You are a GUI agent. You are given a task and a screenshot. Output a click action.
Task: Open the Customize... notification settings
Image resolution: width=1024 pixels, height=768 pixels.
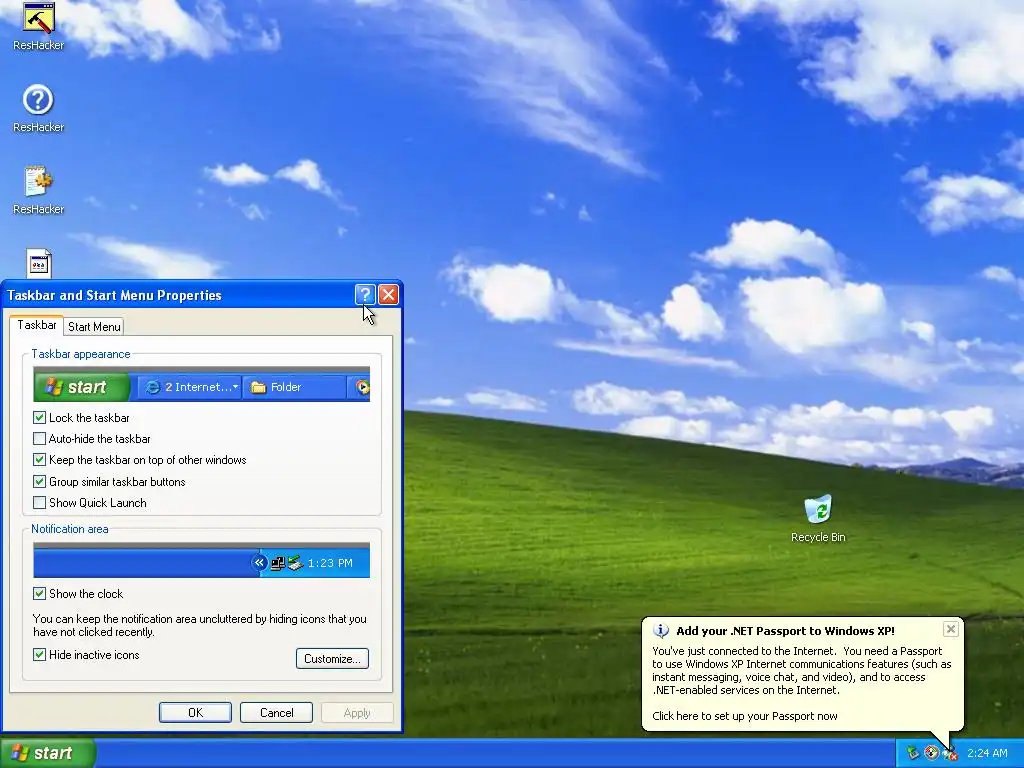pyautogui.click(x=332, y=658)
